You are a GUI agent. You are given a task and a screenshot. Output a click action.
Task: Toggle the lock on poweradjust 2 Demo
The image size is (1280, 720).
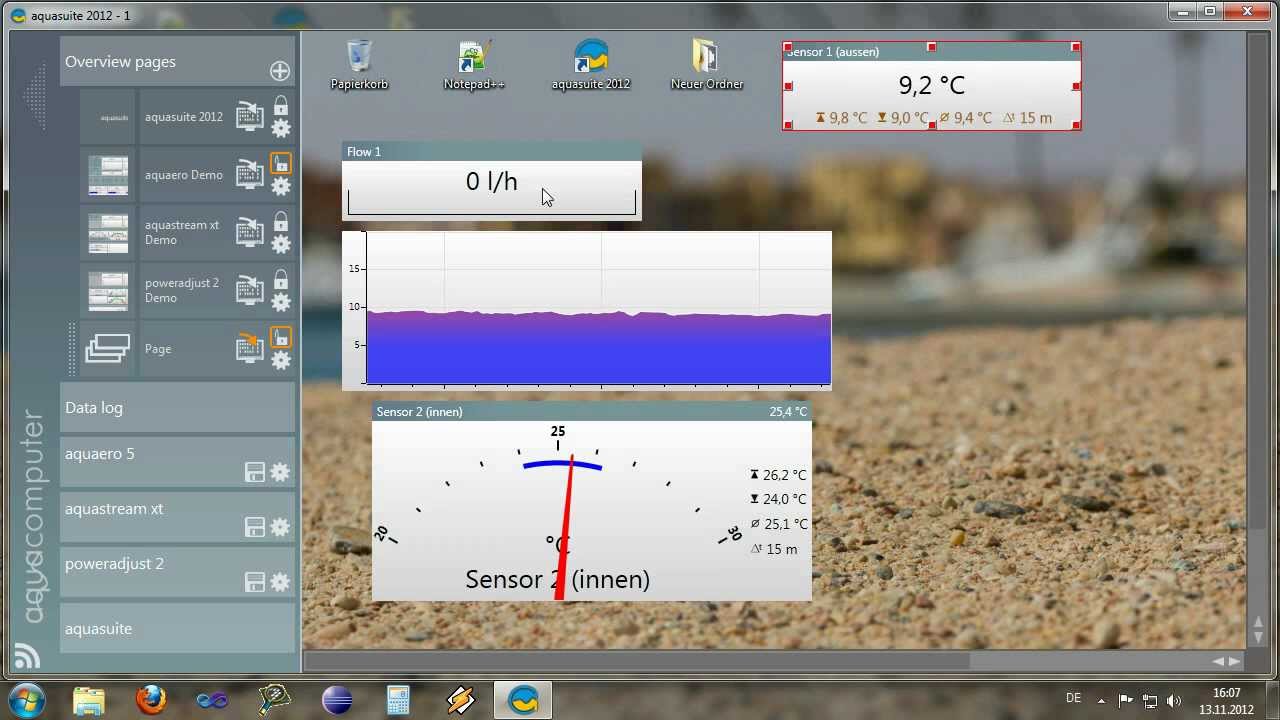click(x=281, y=279)
